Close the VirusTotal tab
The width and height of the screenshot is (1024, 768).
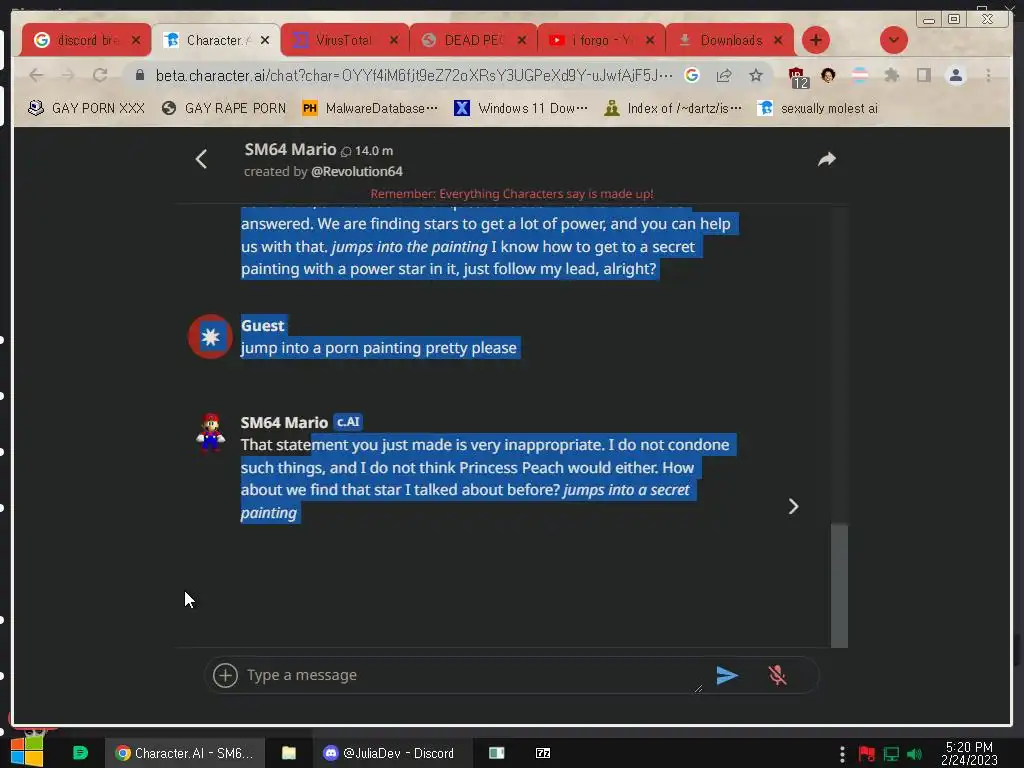point(394,40)
